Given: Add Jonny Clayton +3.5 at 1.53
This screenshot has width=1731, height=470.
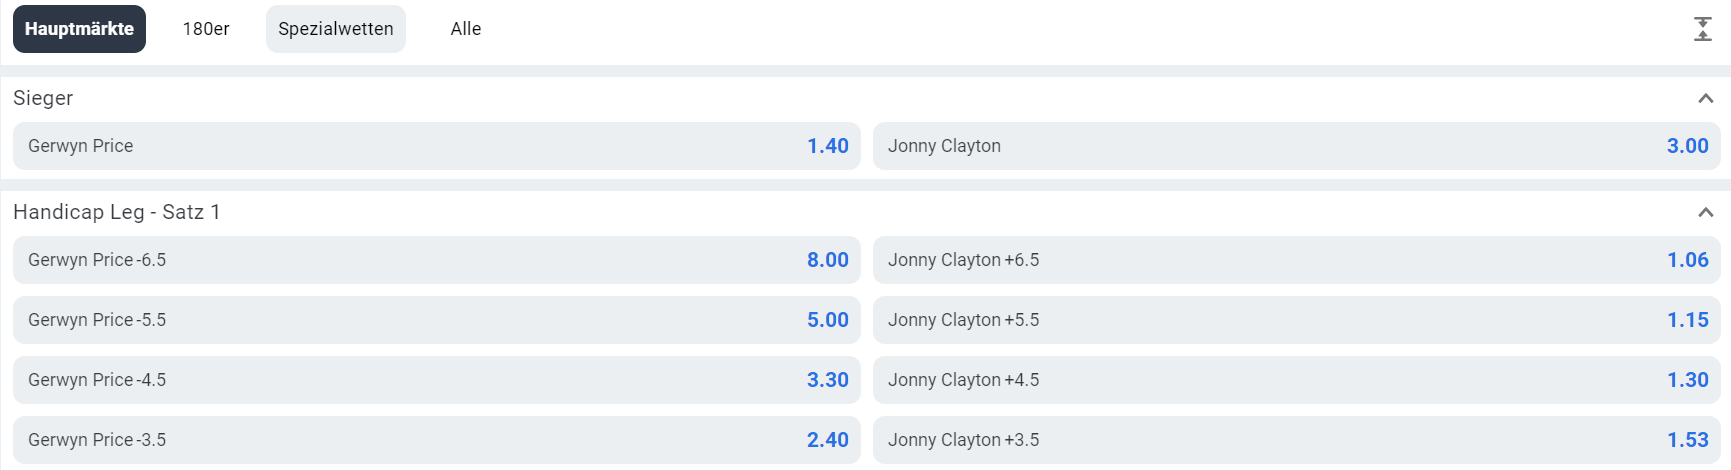Looking at the screenshot, I should click(1297, 440).
